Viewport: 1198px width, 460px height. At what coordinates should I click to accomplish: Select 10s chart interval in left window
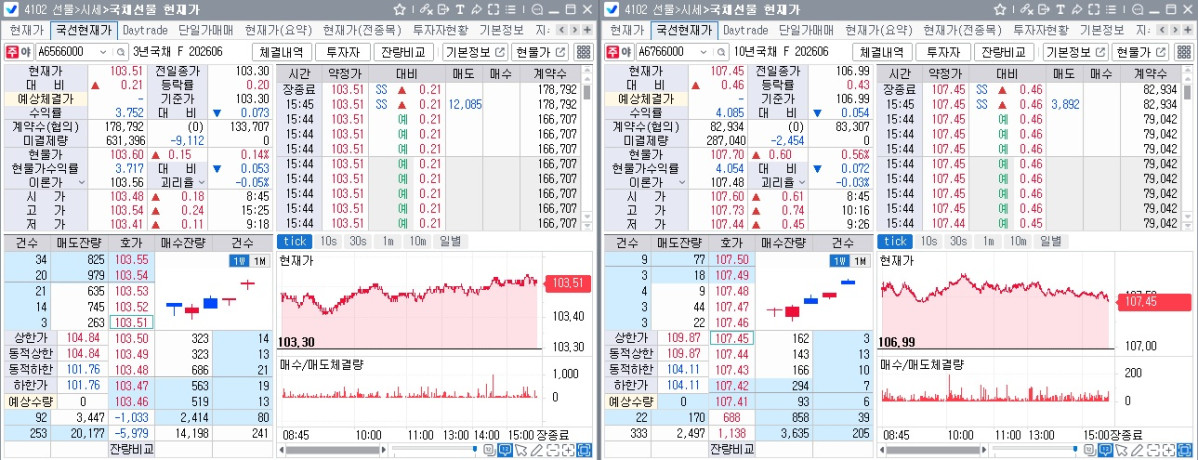click(329, 241)
